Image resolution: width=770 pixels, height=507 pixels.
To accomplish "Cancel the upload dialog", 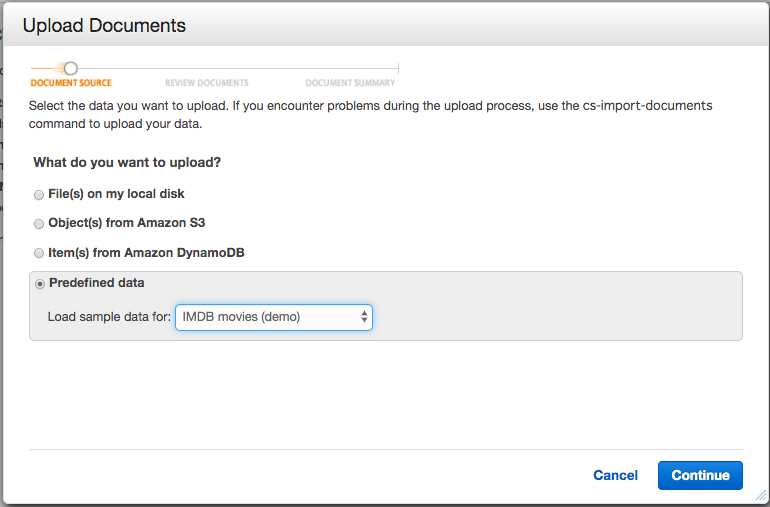I will tap(615, 475).
